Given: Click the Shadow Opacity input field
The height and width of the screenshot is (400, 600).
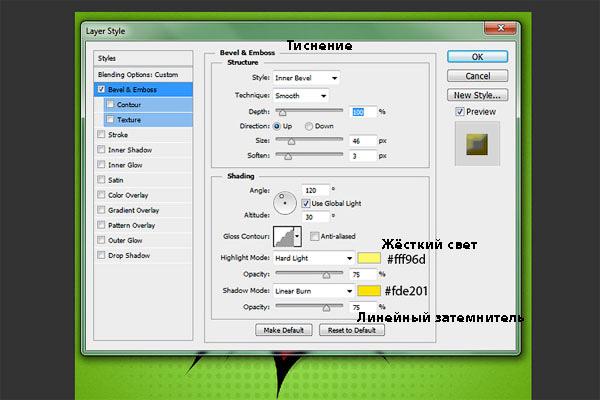Looking at the screenshot, I should [x=363, y=307].
